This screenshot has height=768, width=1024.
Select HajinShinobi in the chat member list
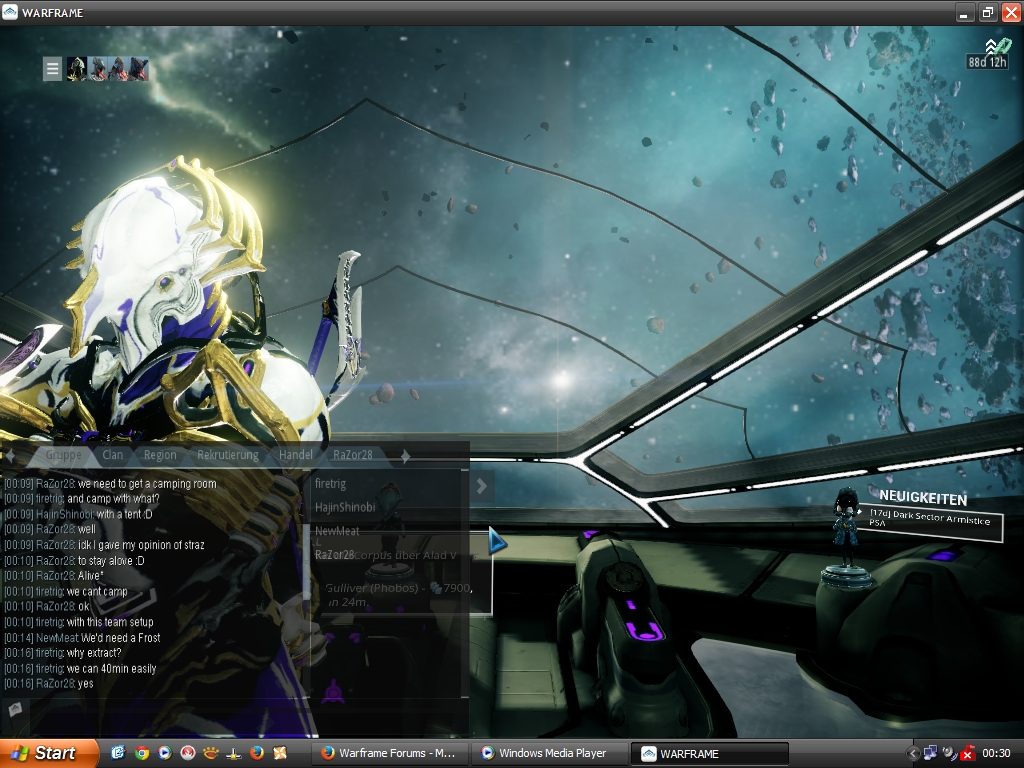[x=345, y=507]
